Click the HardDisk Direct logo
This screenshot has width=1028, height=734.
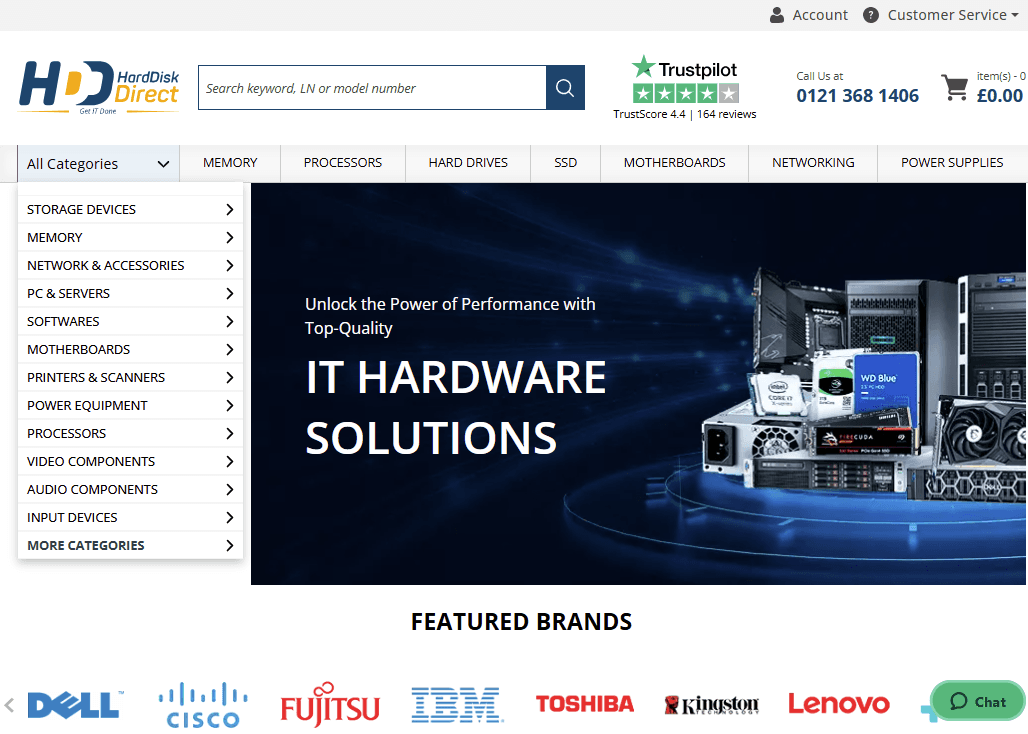(97, 87)
